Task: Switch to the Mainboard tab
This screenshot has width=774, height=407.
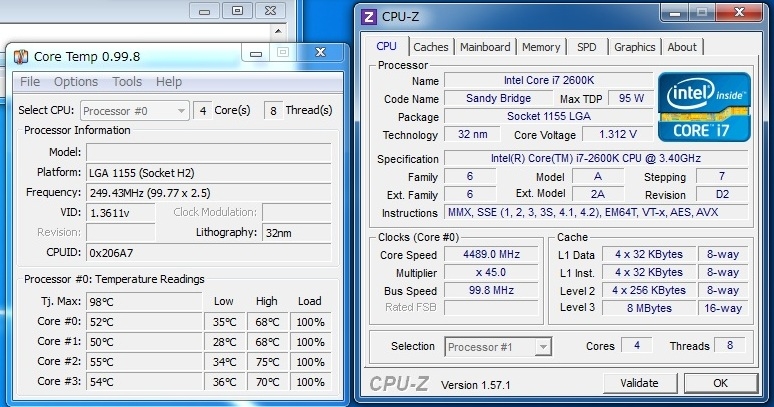Action: [485, 47]
